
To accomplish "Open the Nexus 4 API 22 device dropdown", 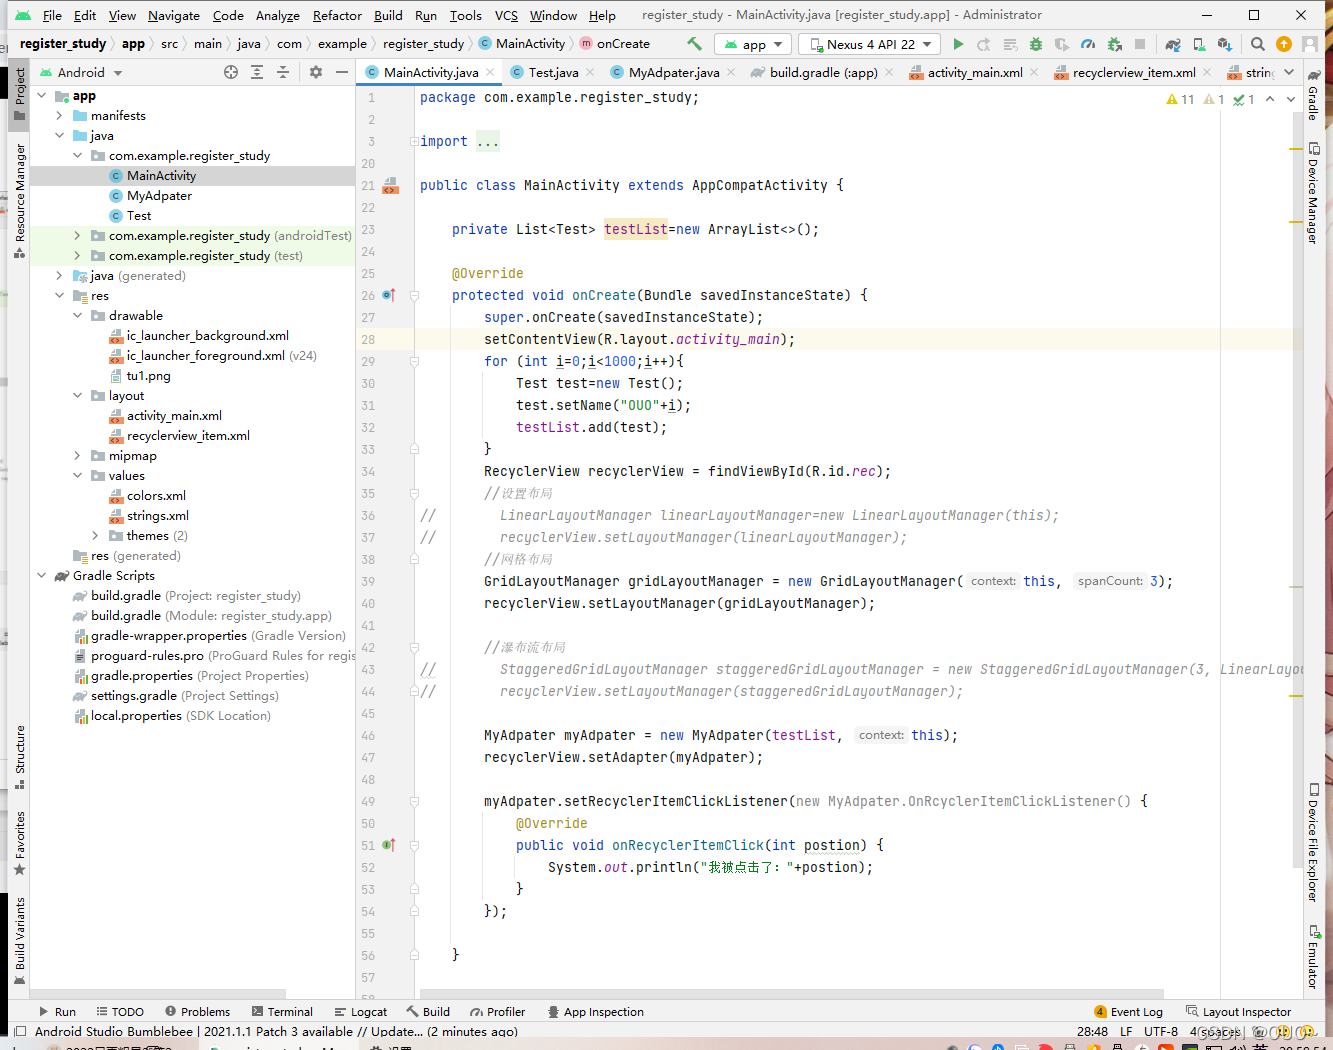I will tap(869, 44).
